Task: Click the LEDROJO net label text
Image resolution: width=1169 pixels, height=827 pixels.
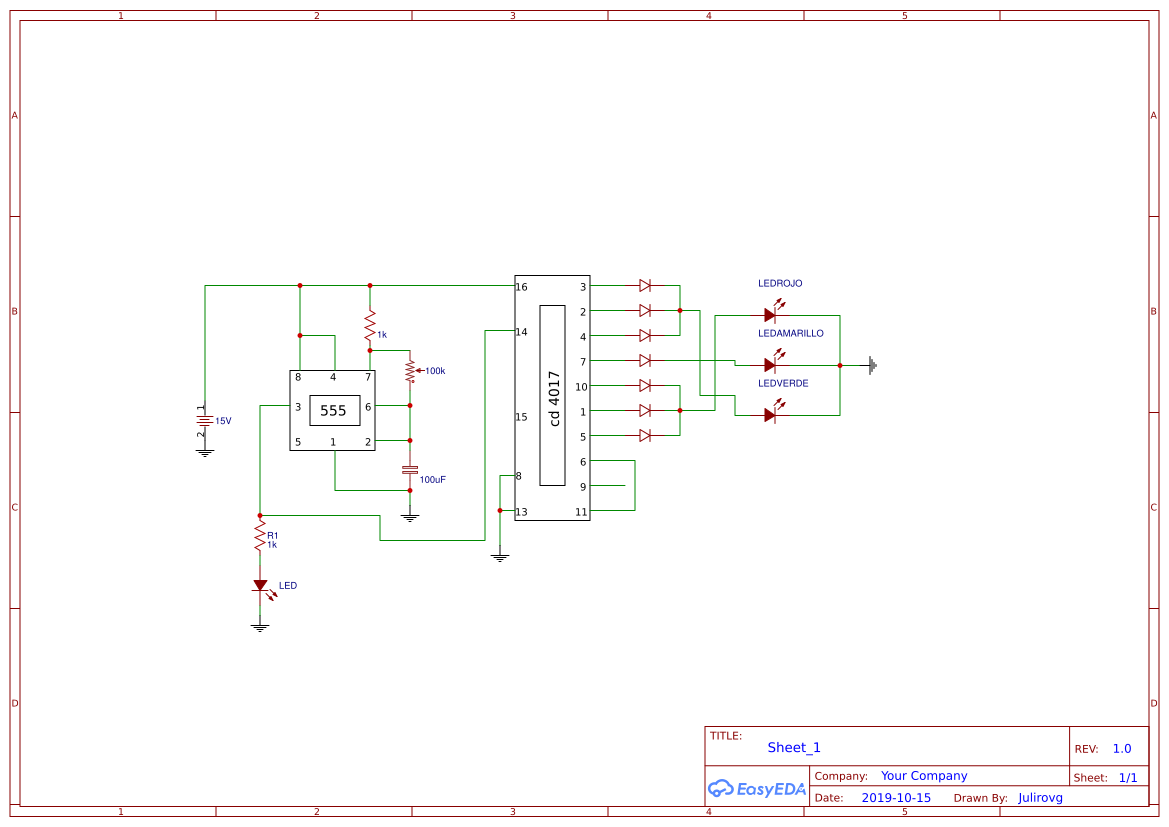Action: 780,283
